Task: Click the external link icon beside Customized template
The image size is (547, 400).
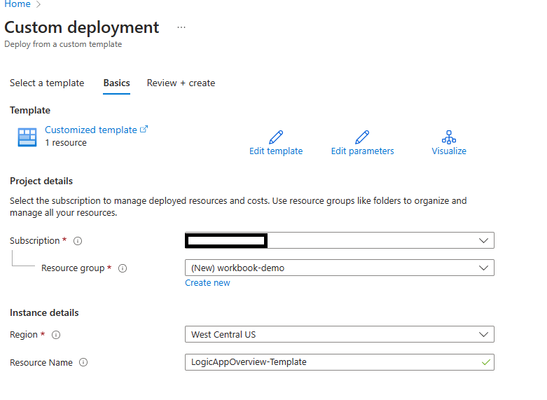Action: tap(144, 129)
